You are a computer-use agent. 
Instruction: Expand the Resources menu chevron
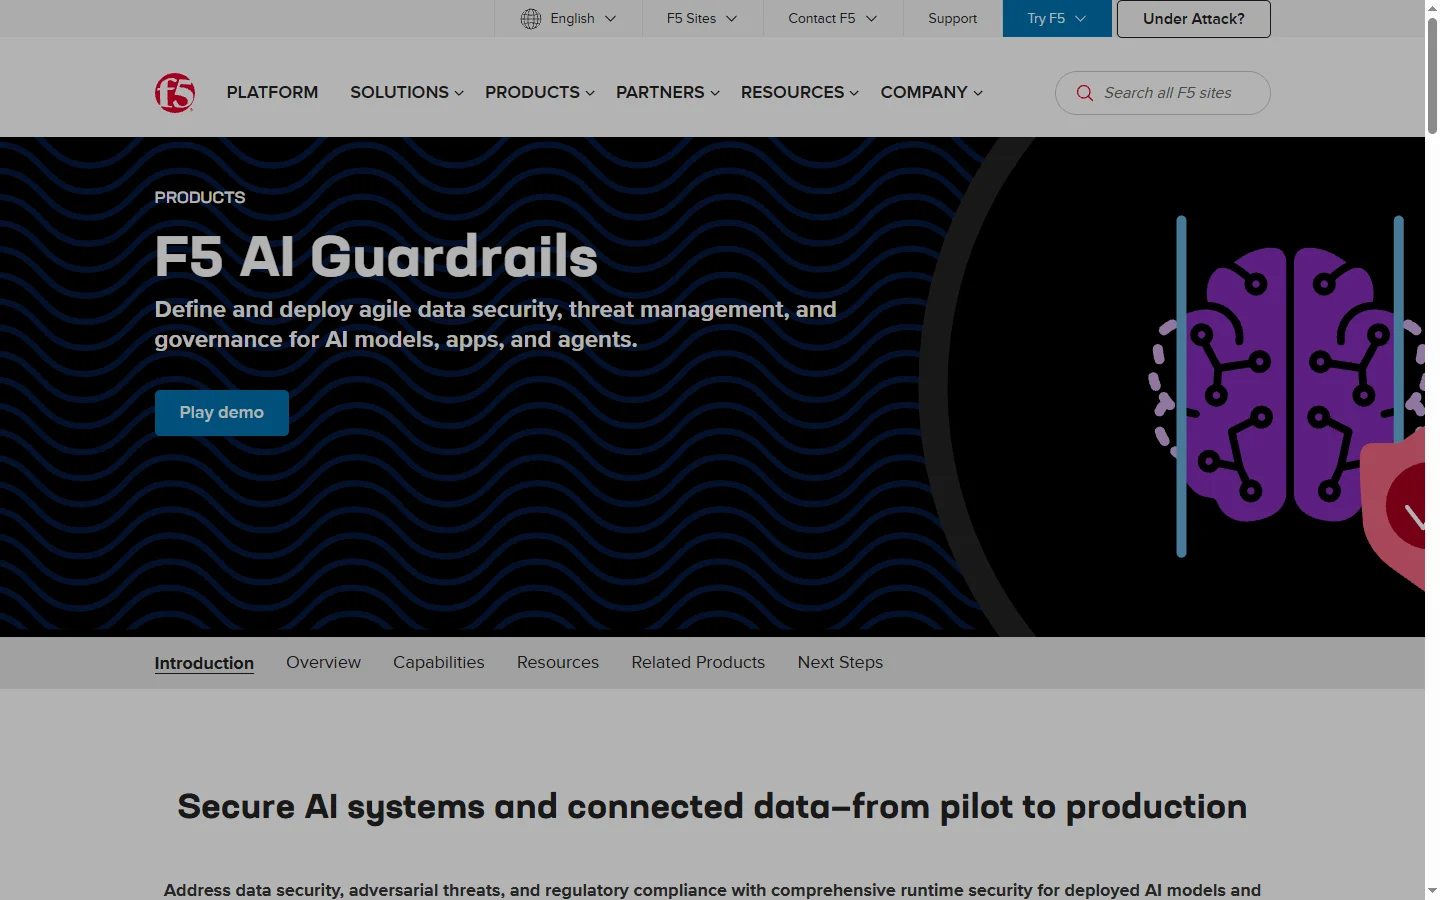(854, 93)
